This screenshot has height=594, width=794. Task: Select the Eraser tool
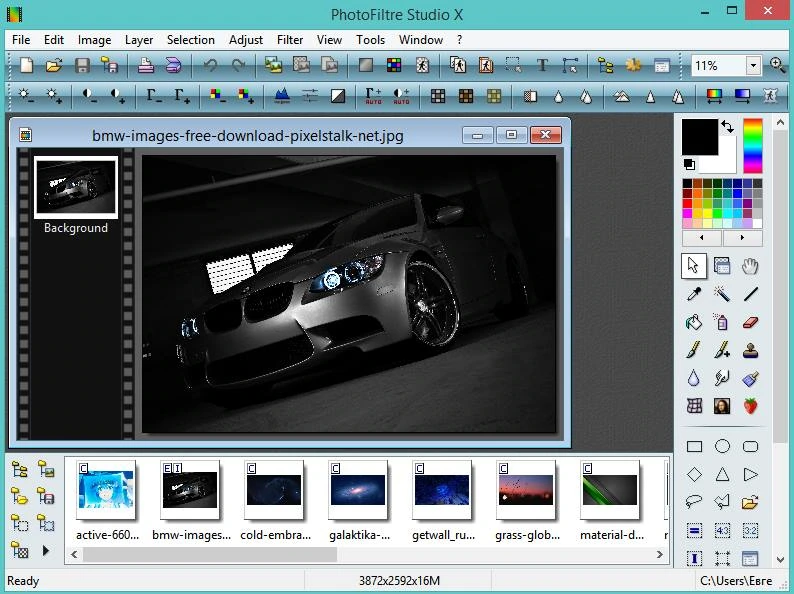[750, 322]
